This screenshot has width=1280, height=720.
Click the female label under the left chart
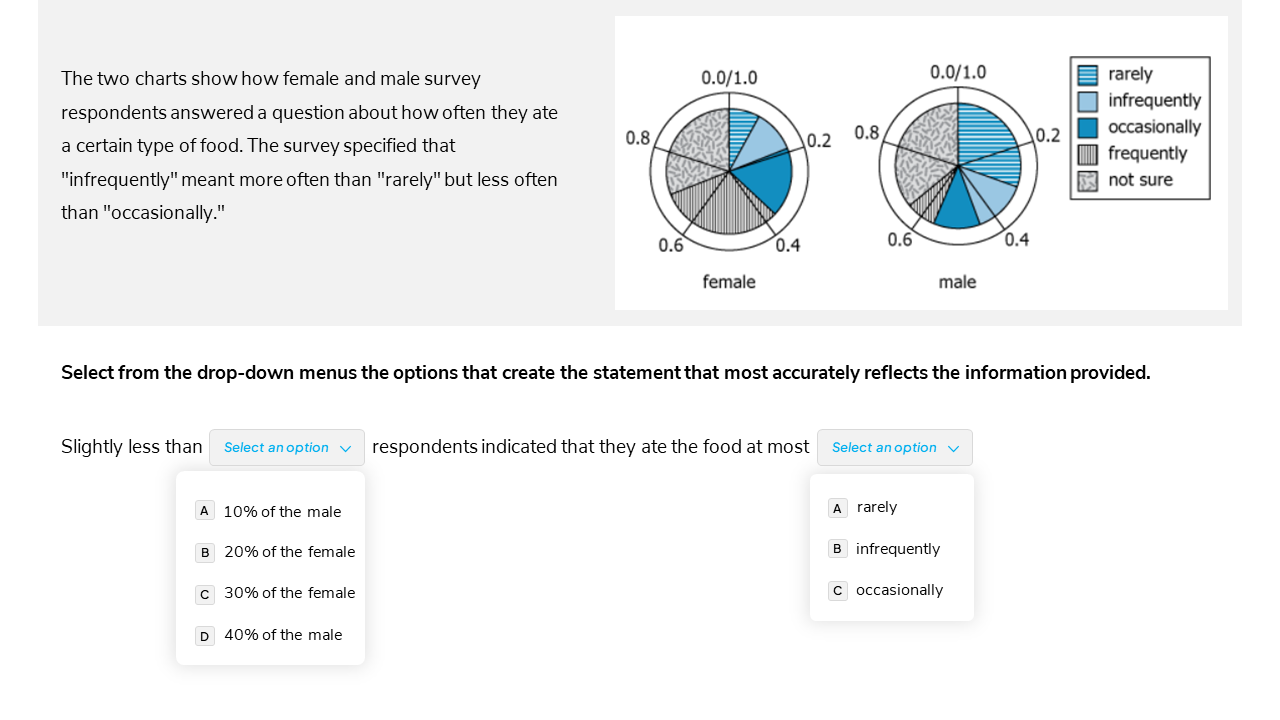[x=728, y=282]
